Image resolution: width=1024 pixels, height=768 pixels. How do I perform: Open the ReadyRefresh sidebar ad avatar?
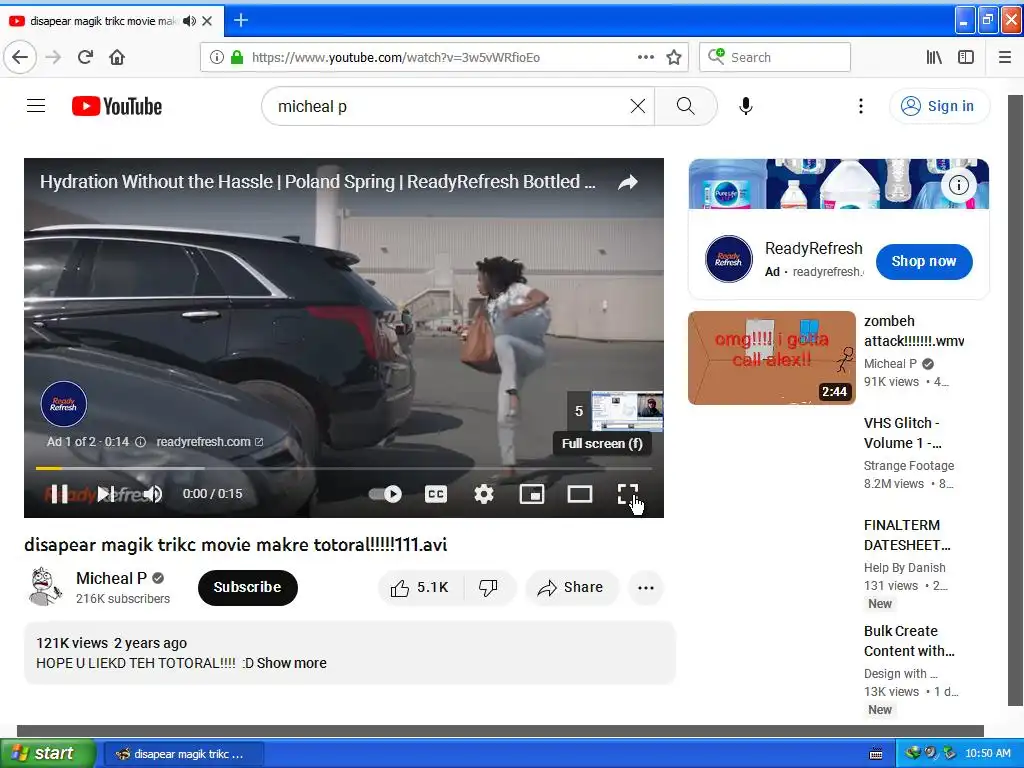coord(729,259)
